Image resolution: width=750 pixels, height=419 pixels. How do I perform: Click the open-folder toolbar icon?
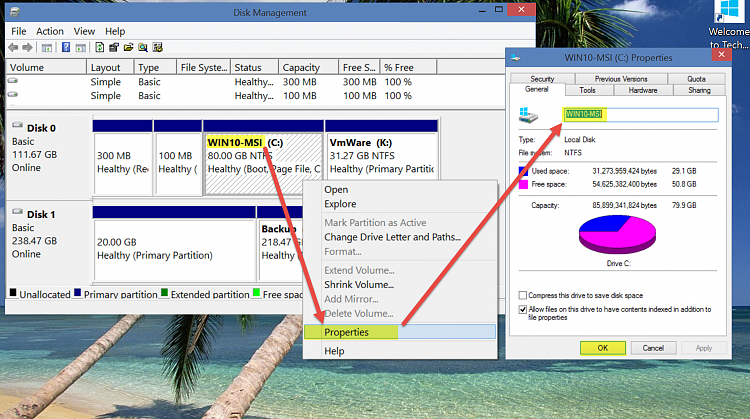[128, 47]
